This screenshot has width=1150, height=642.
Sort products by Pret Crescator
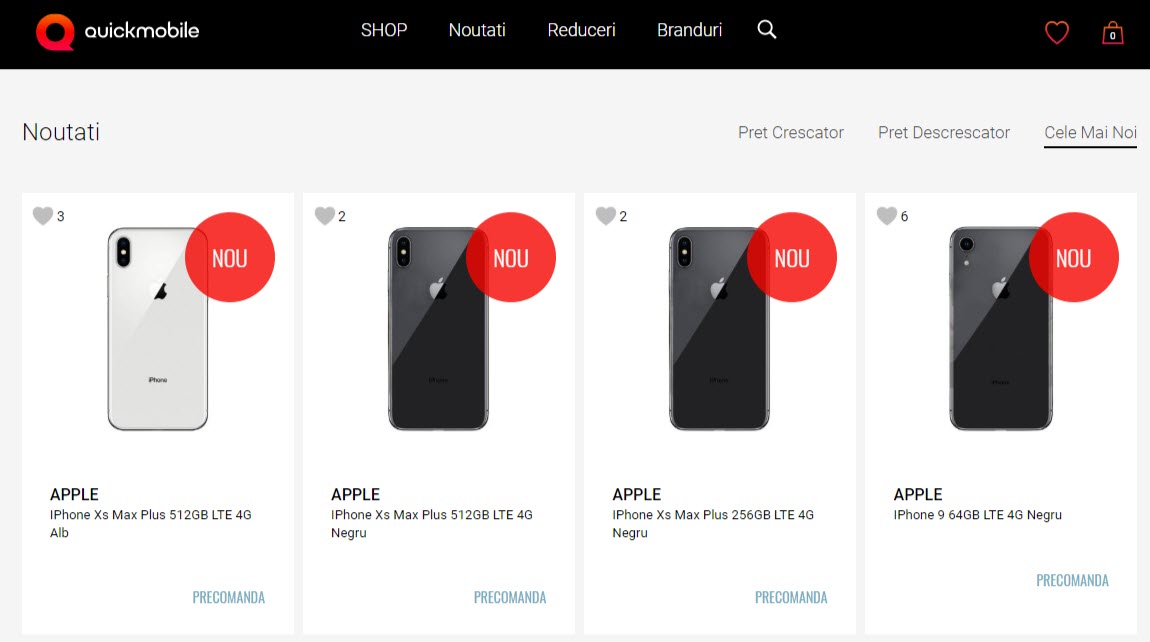pyautogui.click(x=790, y=132)
